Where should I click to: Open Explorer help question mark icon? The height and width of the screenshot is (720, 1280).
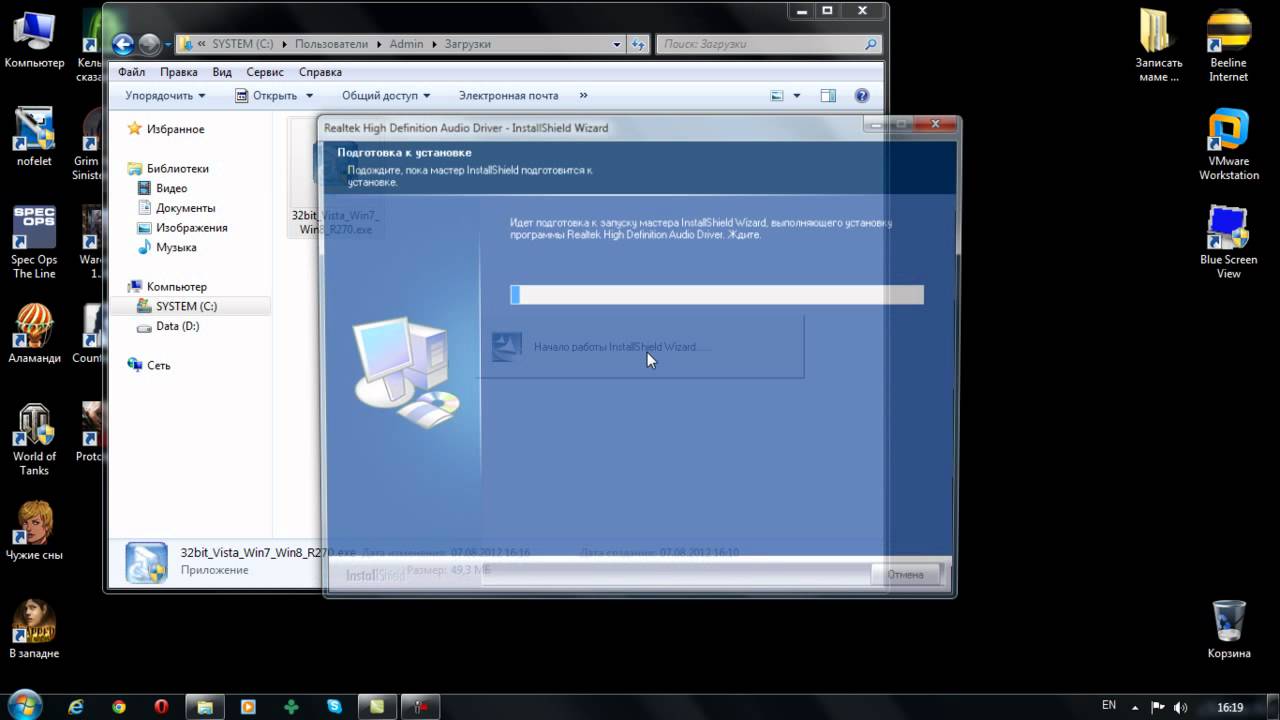862,96
